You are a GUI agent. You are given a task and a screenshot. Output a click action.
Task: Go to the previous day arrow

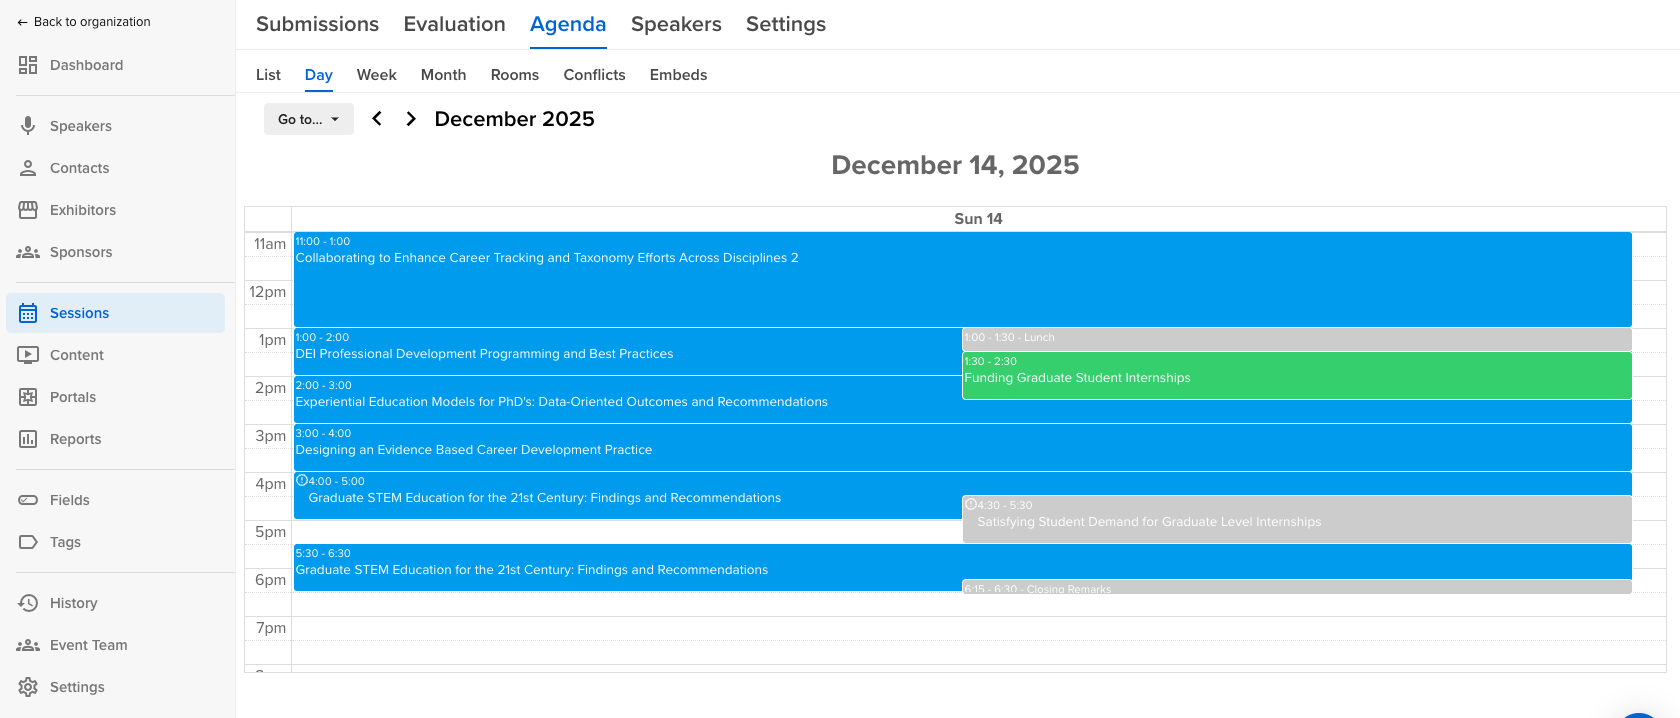pos(377,119)
